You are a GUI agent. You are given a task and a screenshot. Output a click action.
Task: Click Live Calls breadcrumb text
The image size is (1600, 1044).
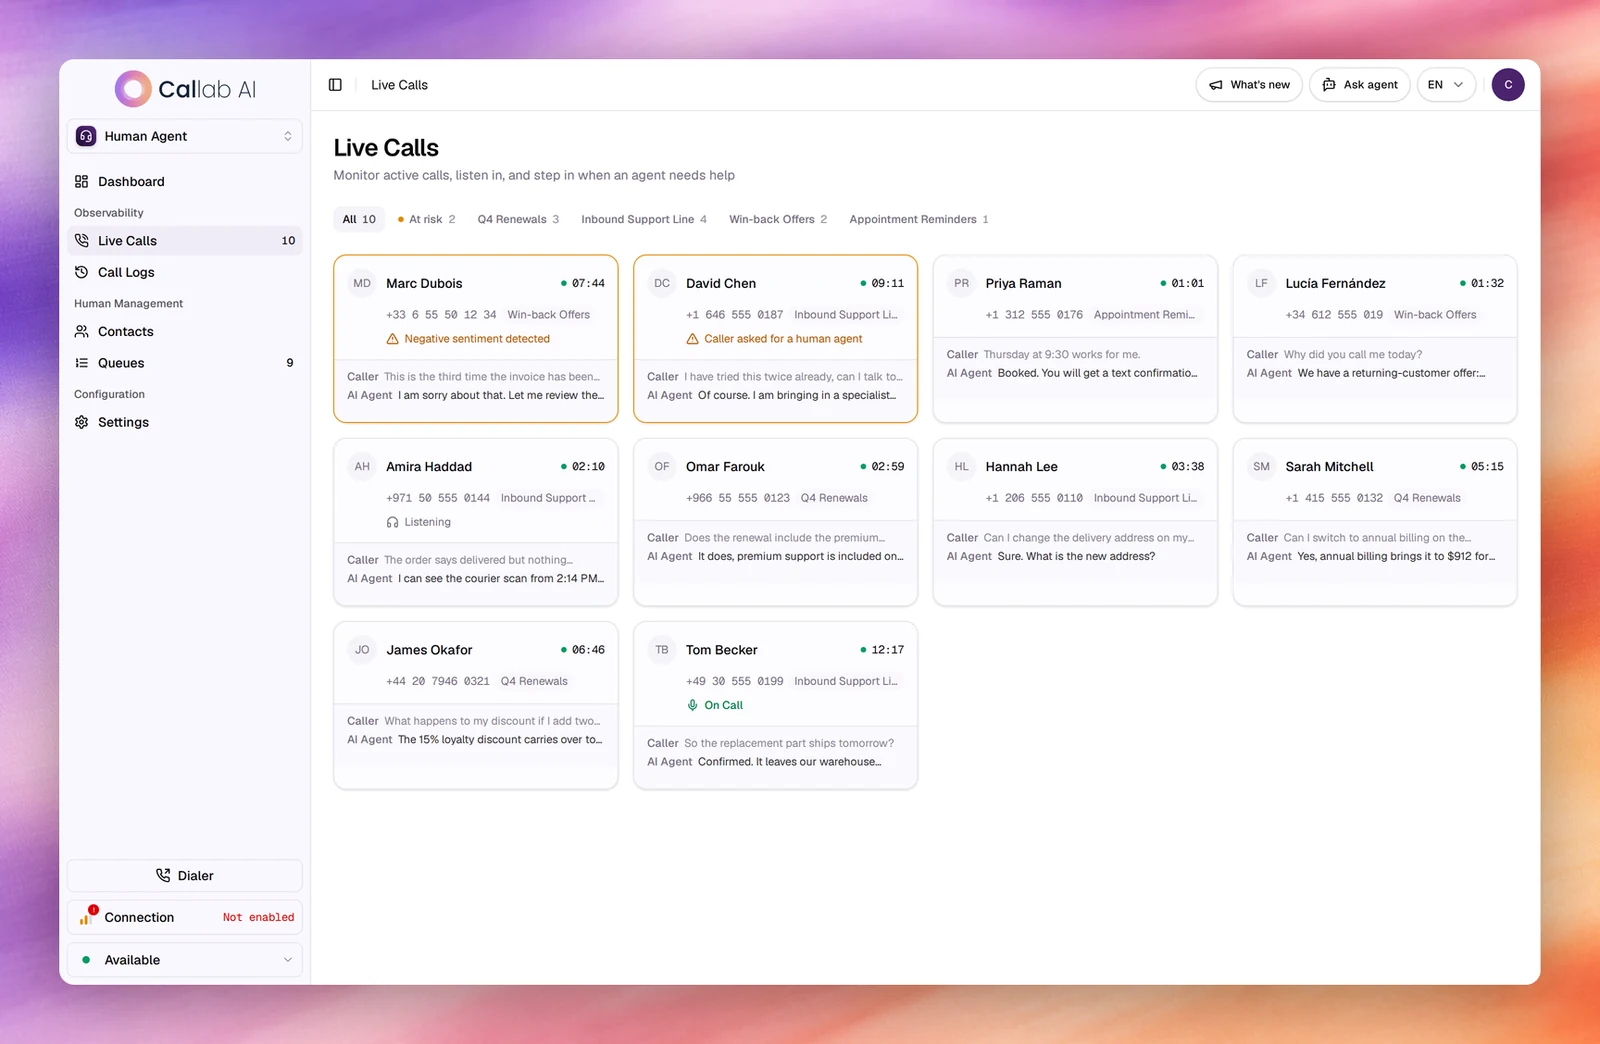[x=399, y=85]
